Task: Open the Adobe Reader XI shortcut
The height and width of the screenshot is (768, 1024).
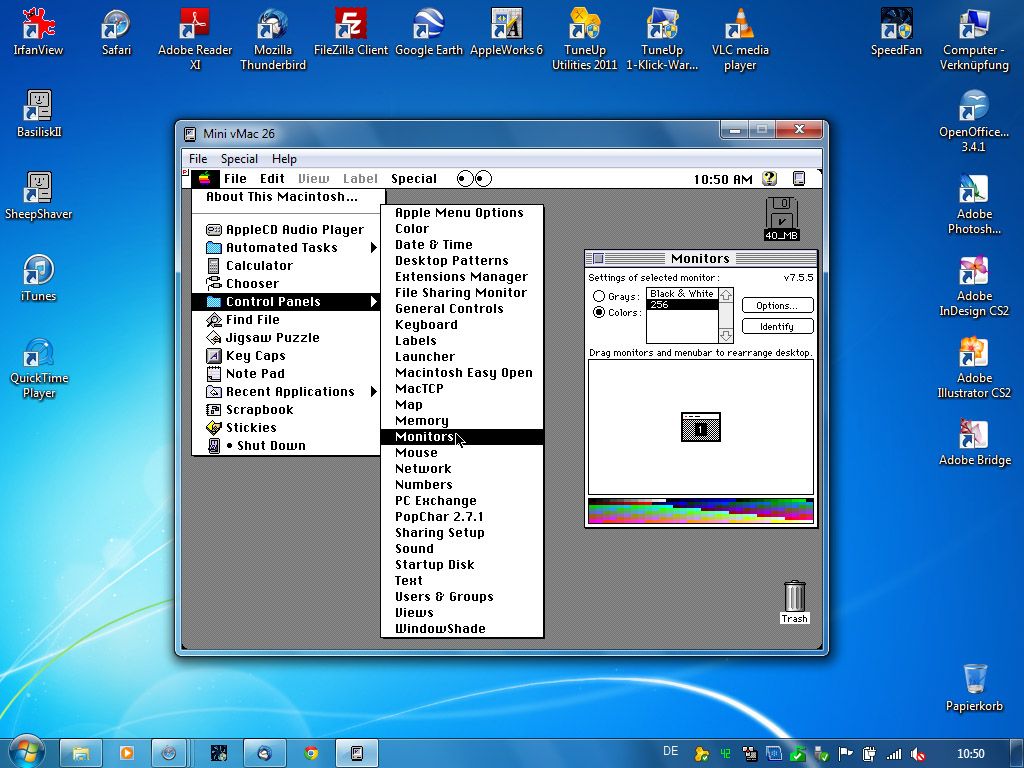Action: [195, 39]
